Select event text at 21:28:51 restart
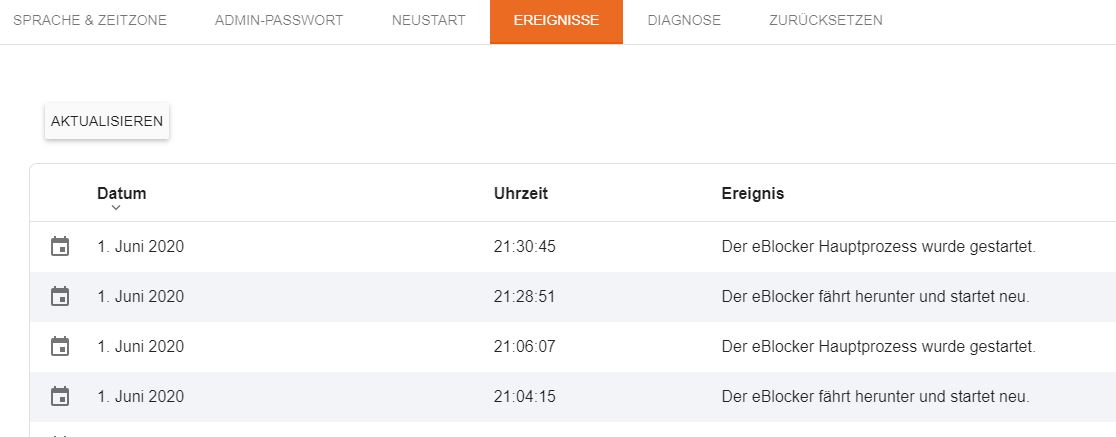The height and width of the screenshot is (437, 1116). point(875,297)
